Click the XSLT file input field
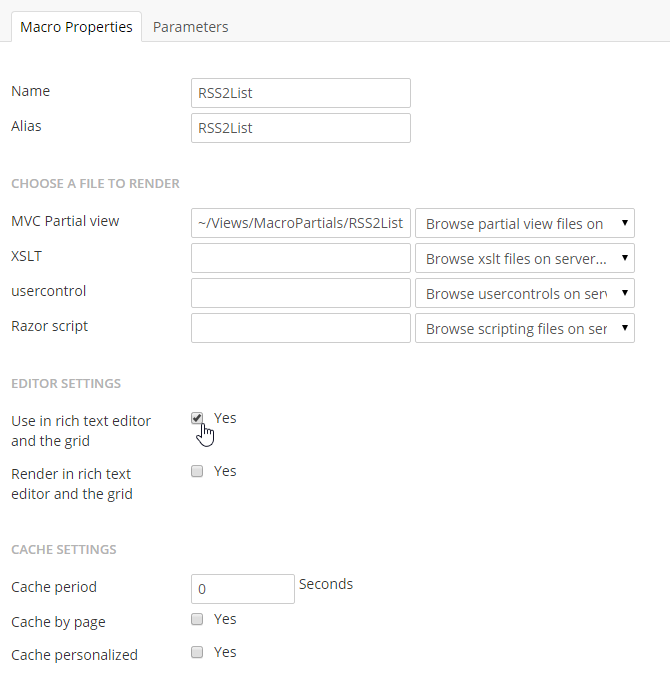Viewport: 670px width, 696px height. pyautogui.click(x=300, y=258)
